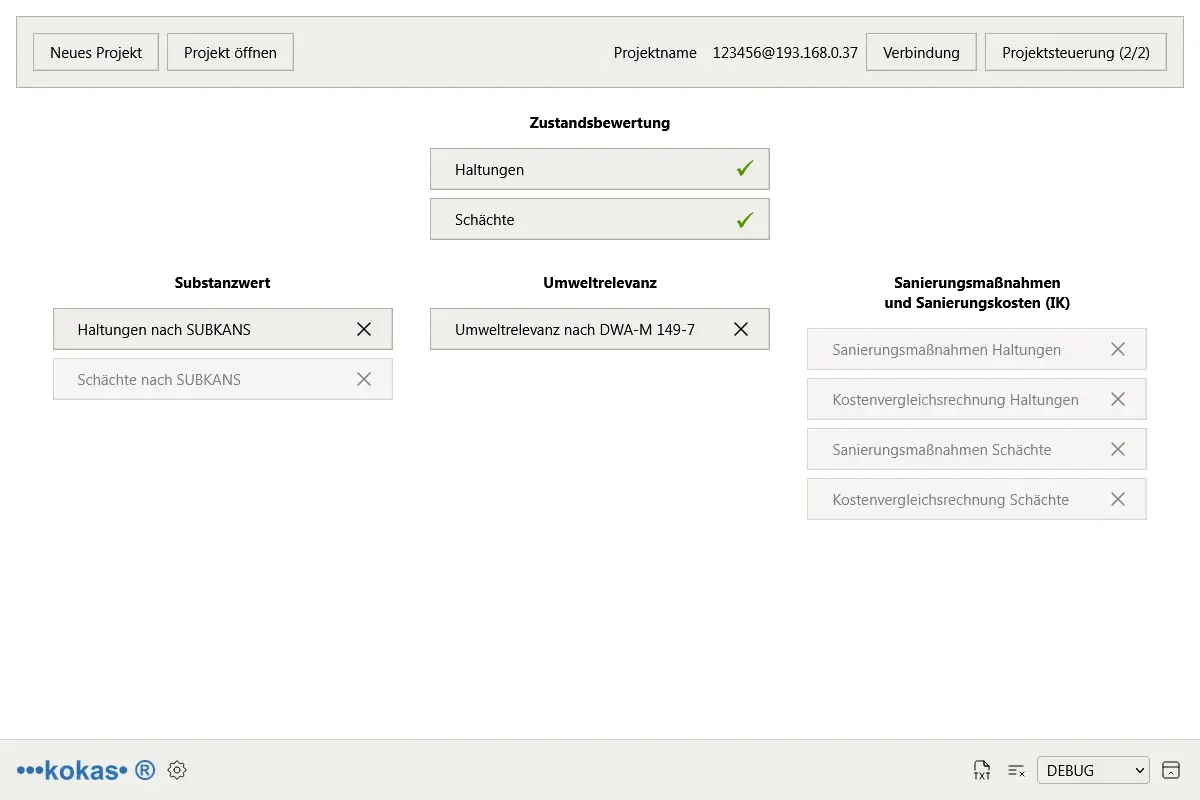Image resolution: width=1200 pixels, height=800 pixels.
Task: Click Sanierungsmaßnahmen Haltungen
Action: click(x=977, y=349)
